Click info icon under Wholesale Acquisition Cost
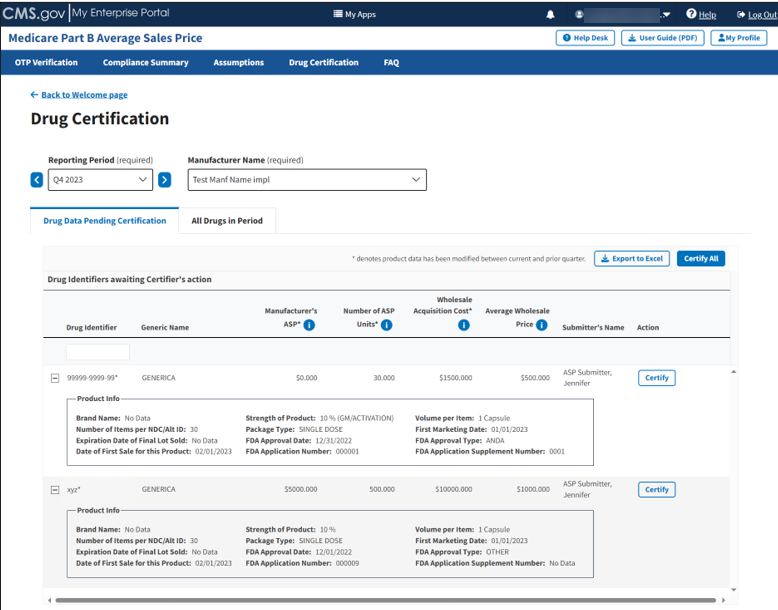The image size is (778, 610). 464,325
